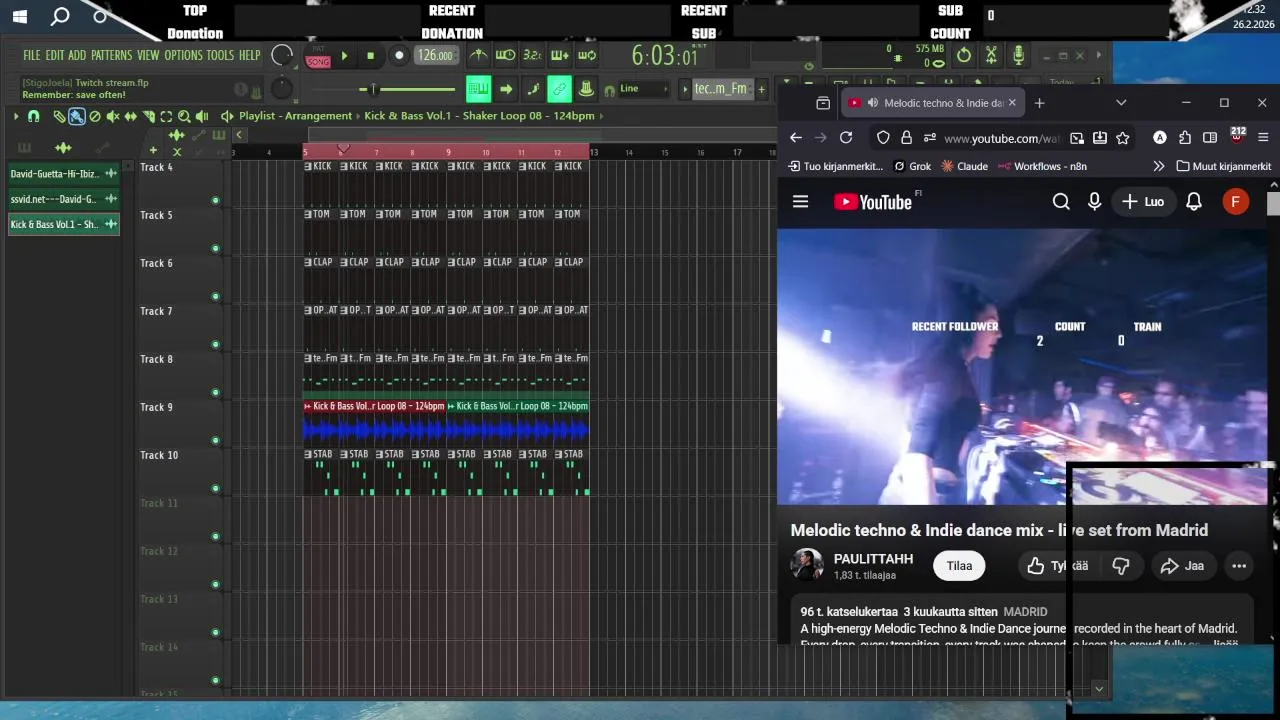1280x720 pixels.
Task: Expand the list all tabs chevron
Action: coord(1121,103)
